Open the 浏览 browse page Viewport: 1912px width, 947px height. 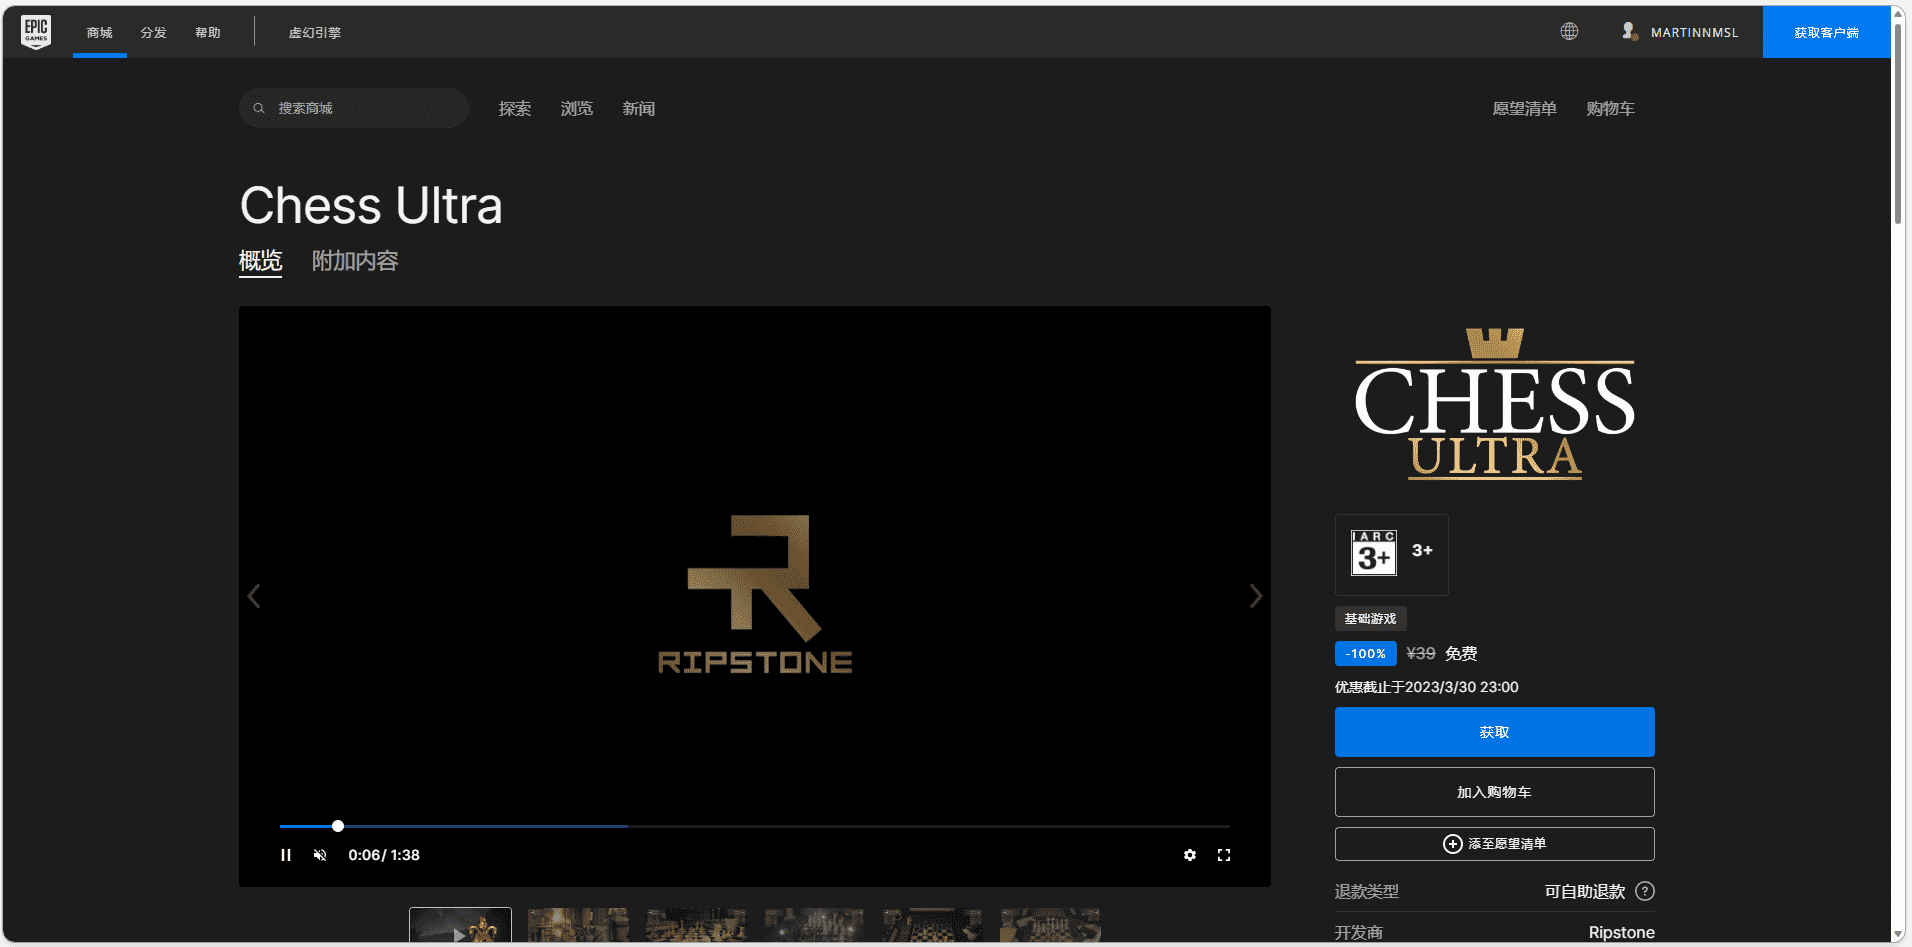(x=577, y=108)
